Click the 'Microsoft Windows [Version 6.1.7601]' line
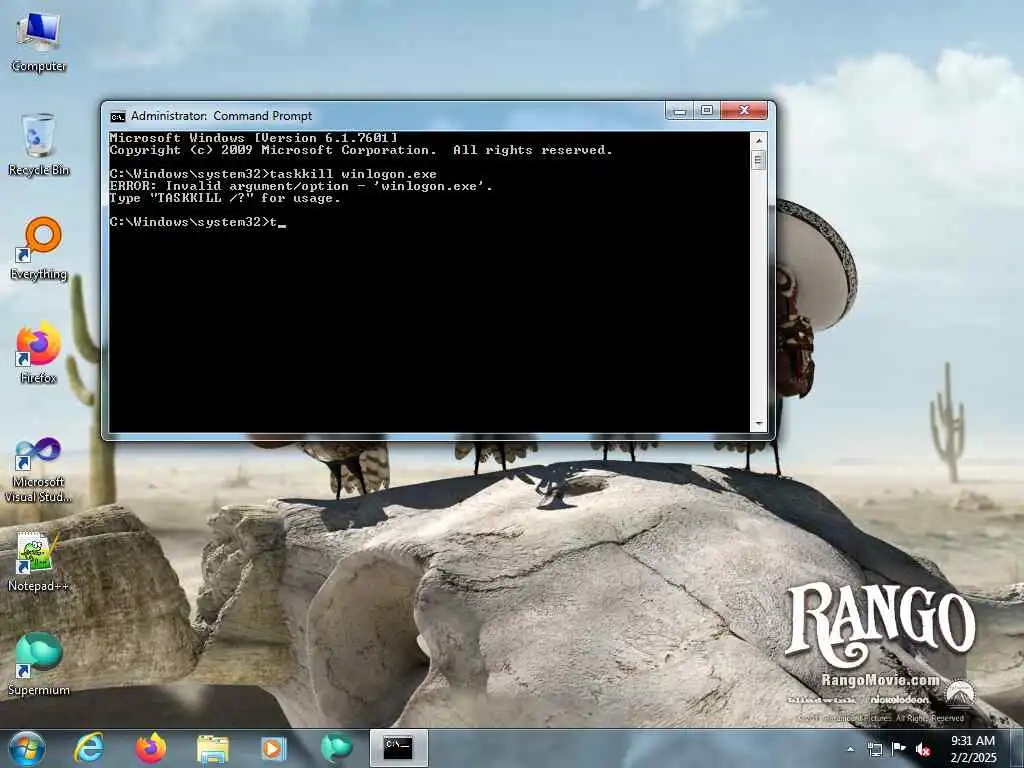Viewport: 1024px width, 768px height. pyautogui.click(x=253, y=138)
